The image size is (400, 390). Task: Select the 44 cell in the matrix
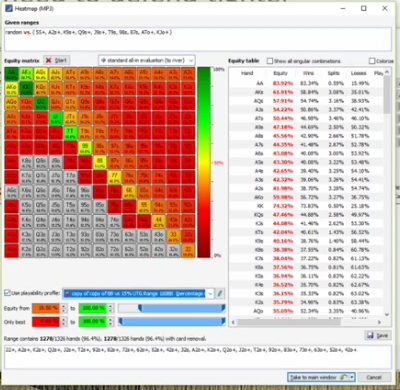coord(159,222)
